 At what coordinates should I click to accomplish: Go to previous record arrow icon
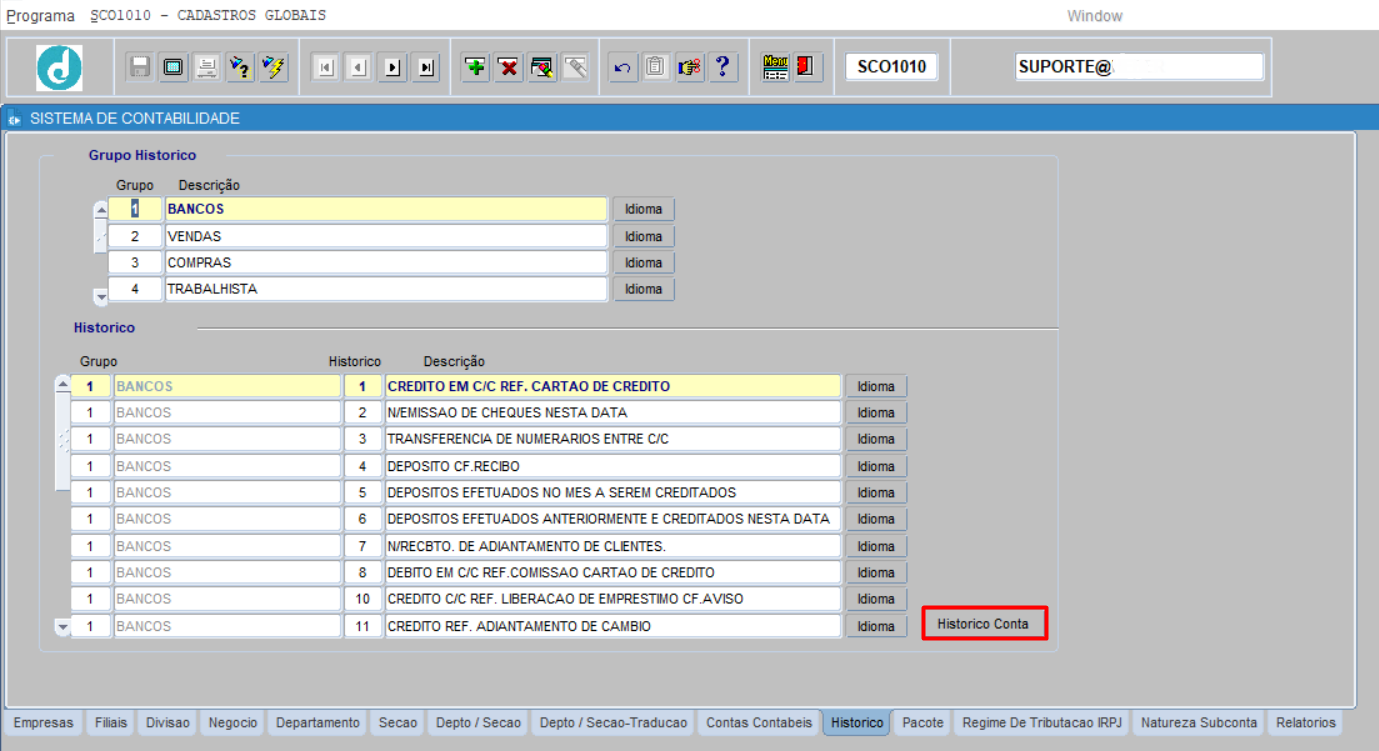tap(359, 67)
